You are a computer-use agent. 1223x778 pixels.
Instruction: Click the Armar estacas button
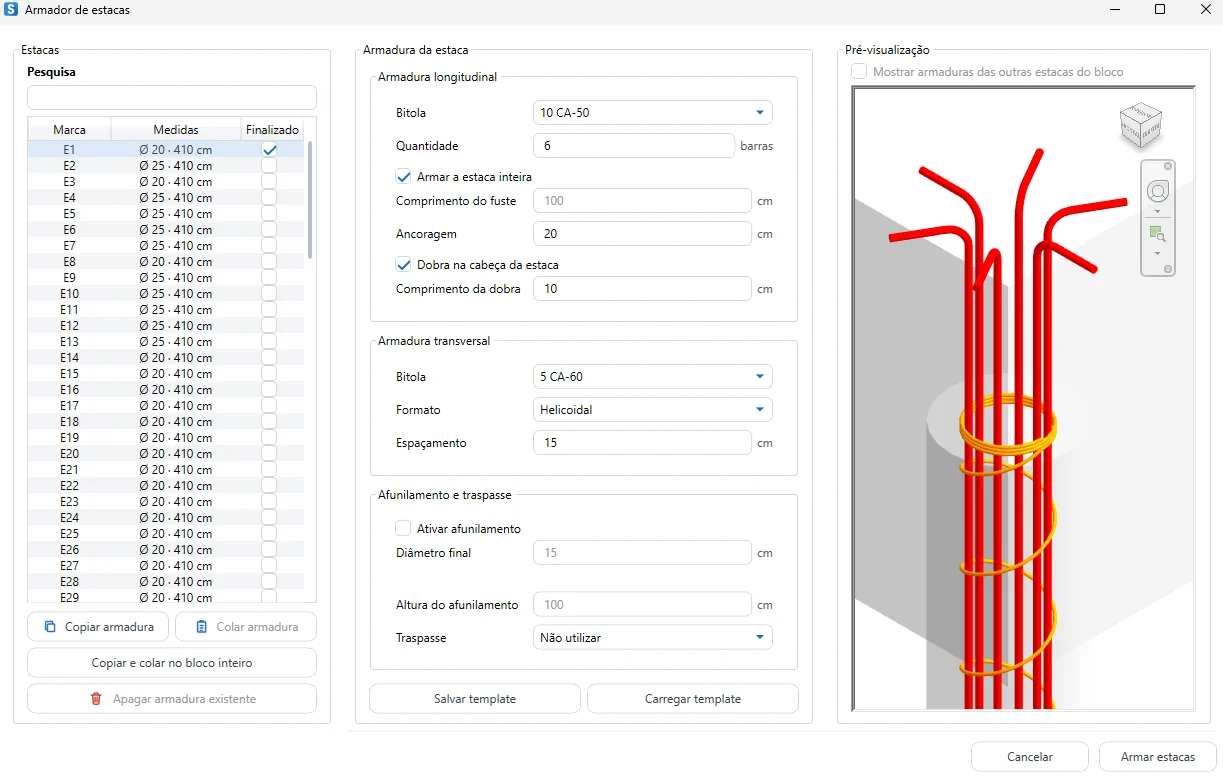1158,757
